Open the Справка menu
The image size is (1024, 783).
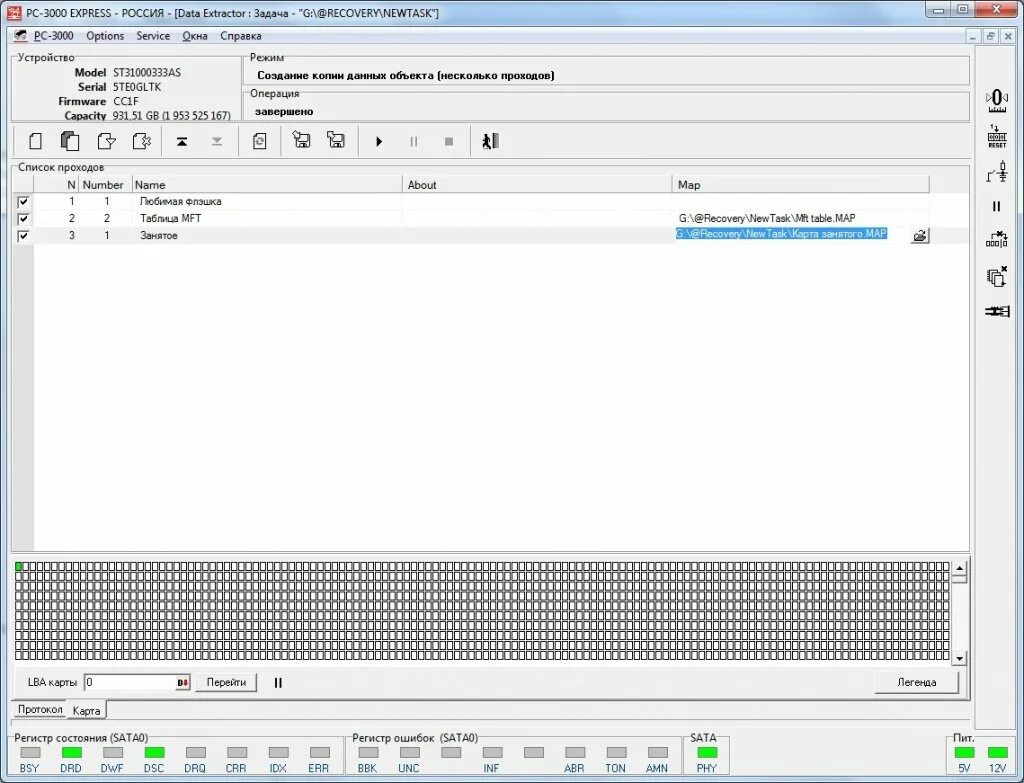pyautogui.click(x=240, y=36)
